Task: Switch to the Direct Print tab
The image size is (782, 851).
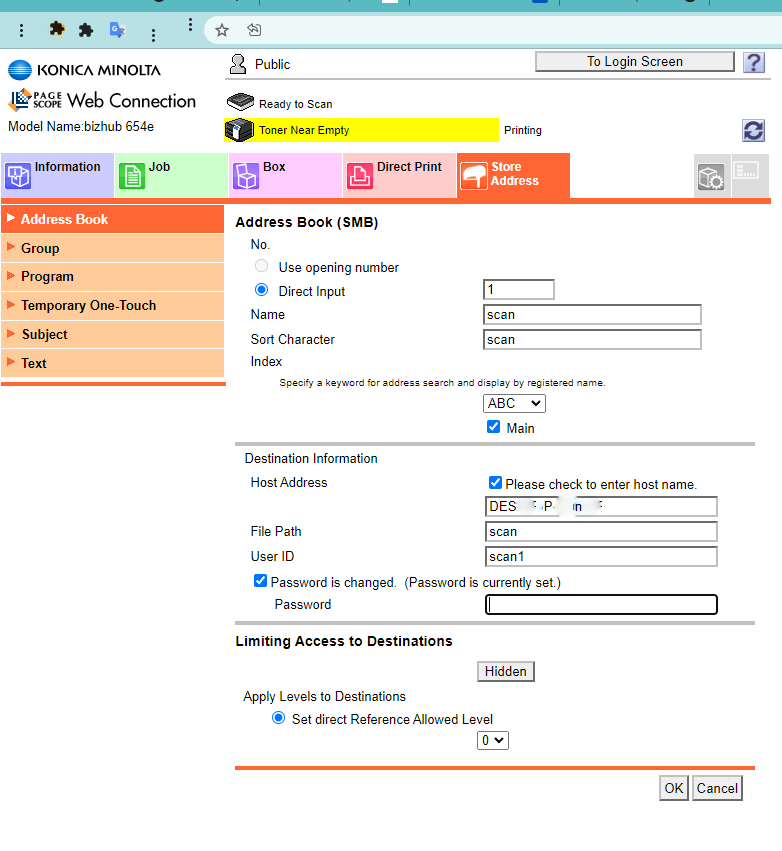Action: tap(399, 176)
